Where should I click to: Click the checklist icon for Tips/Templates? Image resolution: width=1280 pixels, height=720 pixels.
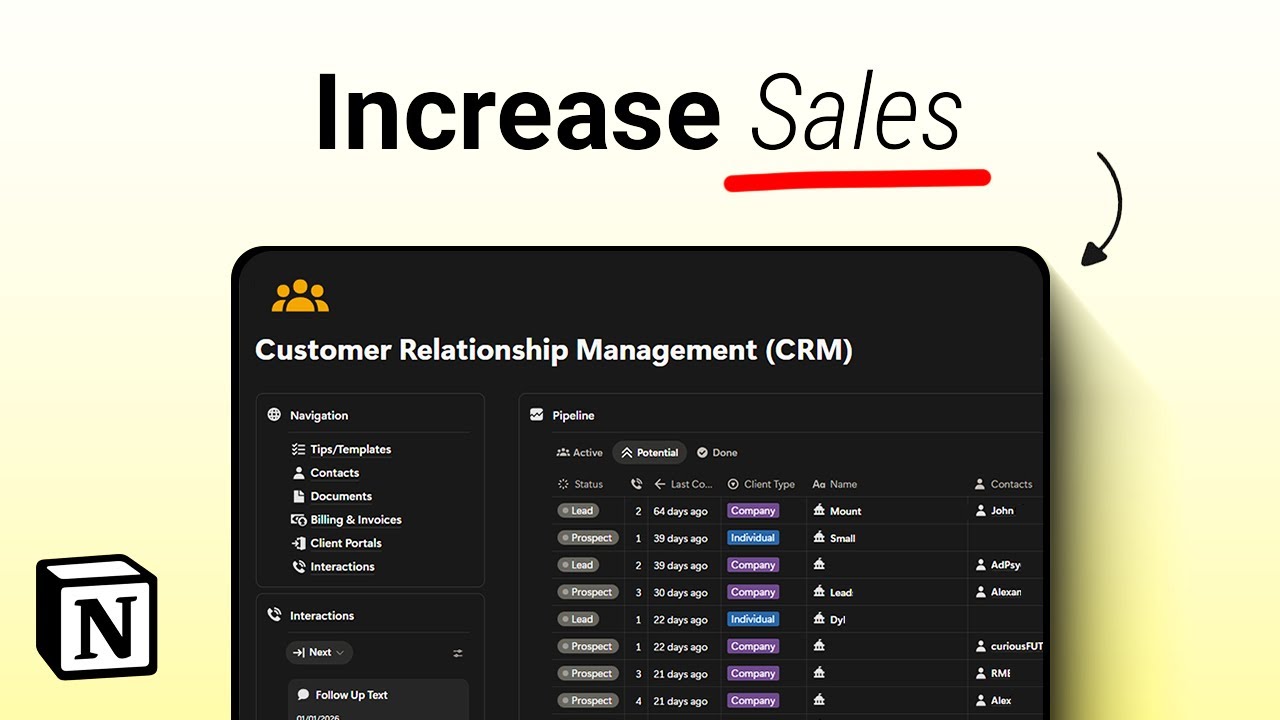pos(298,449)
